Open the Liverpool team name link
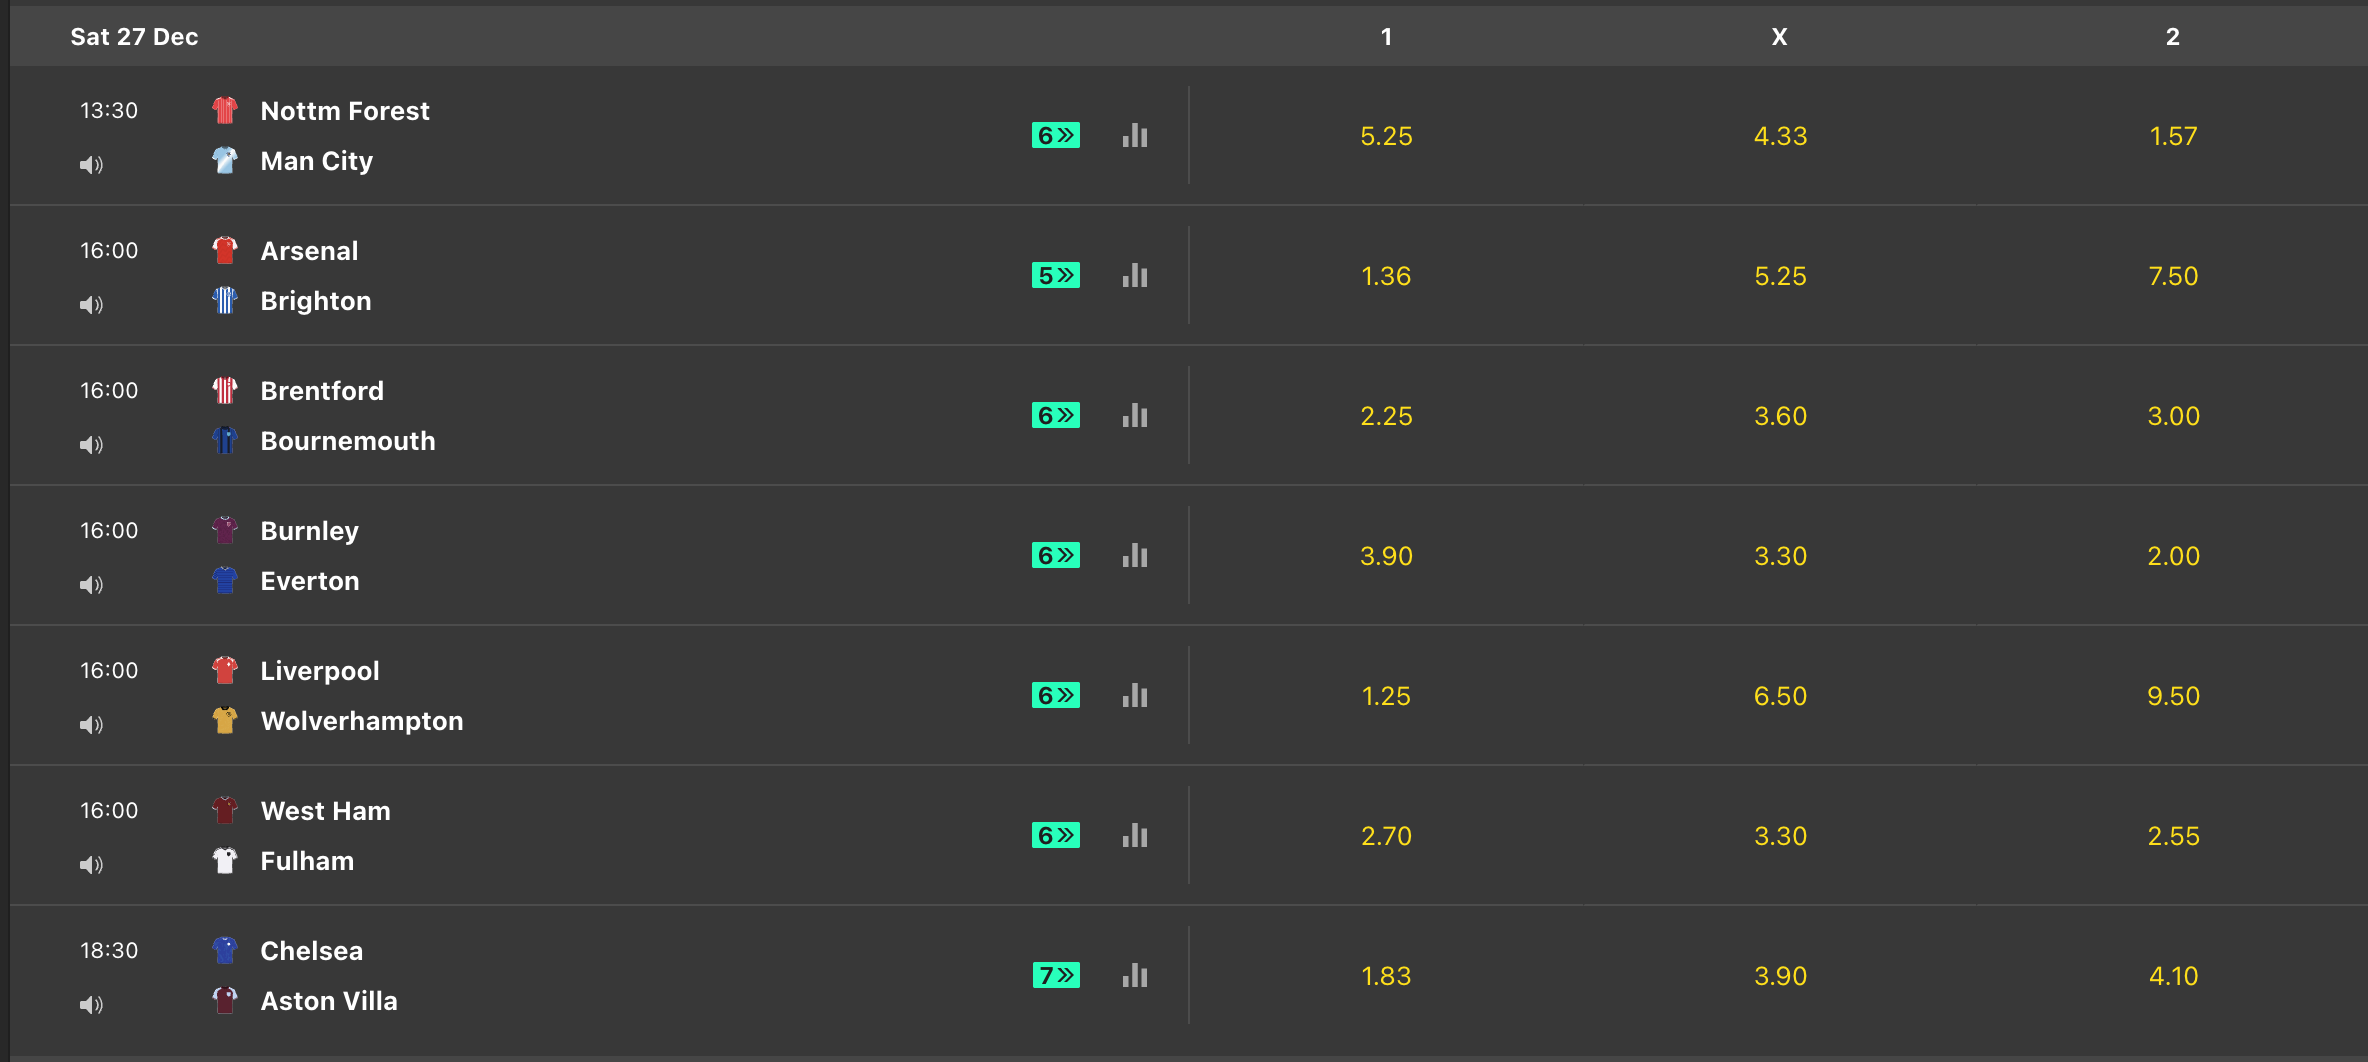 pos(320,671)
